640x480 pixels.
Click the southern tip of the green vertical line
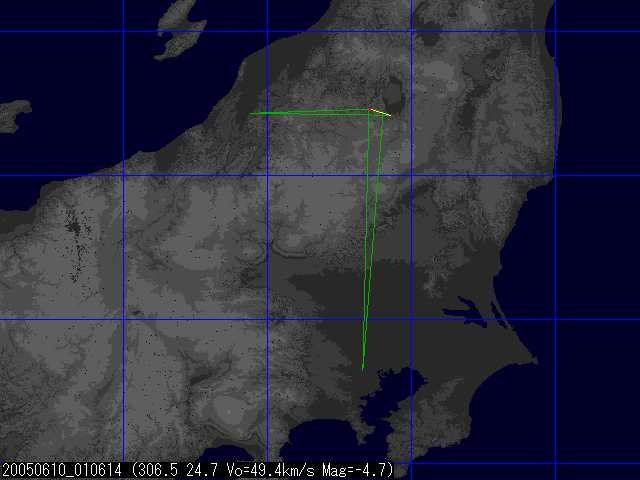362,369
